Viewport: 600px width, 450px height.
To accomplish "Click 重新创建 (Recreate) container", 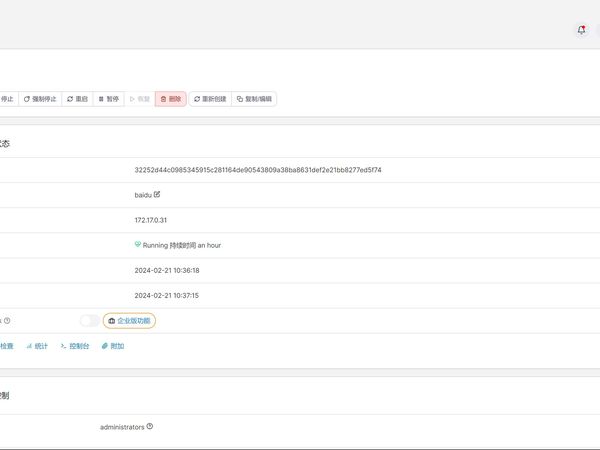I will (x=210, y=99).
